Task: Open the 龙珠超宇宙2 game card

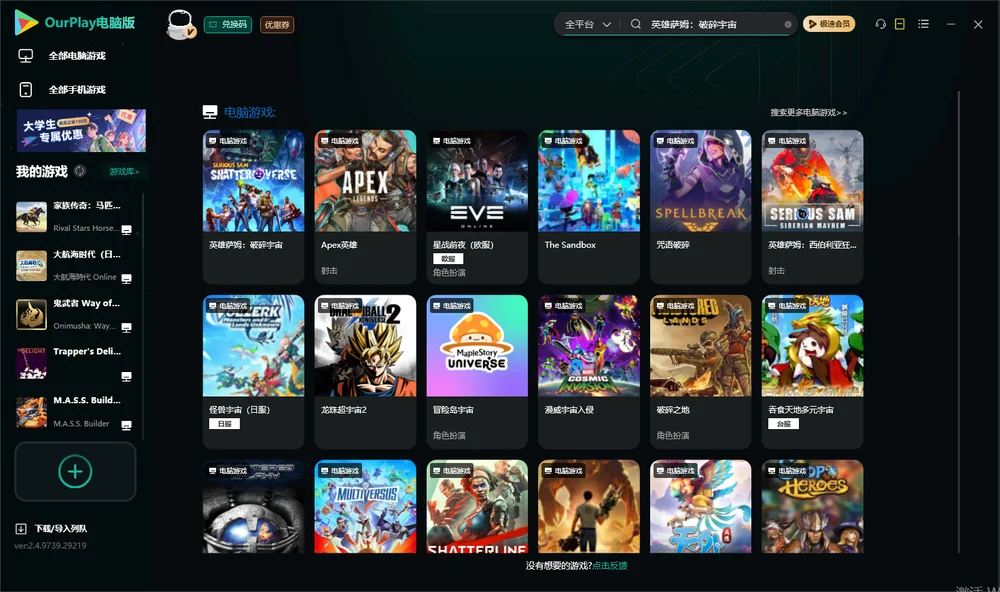Action: click(x=365, y=371)
